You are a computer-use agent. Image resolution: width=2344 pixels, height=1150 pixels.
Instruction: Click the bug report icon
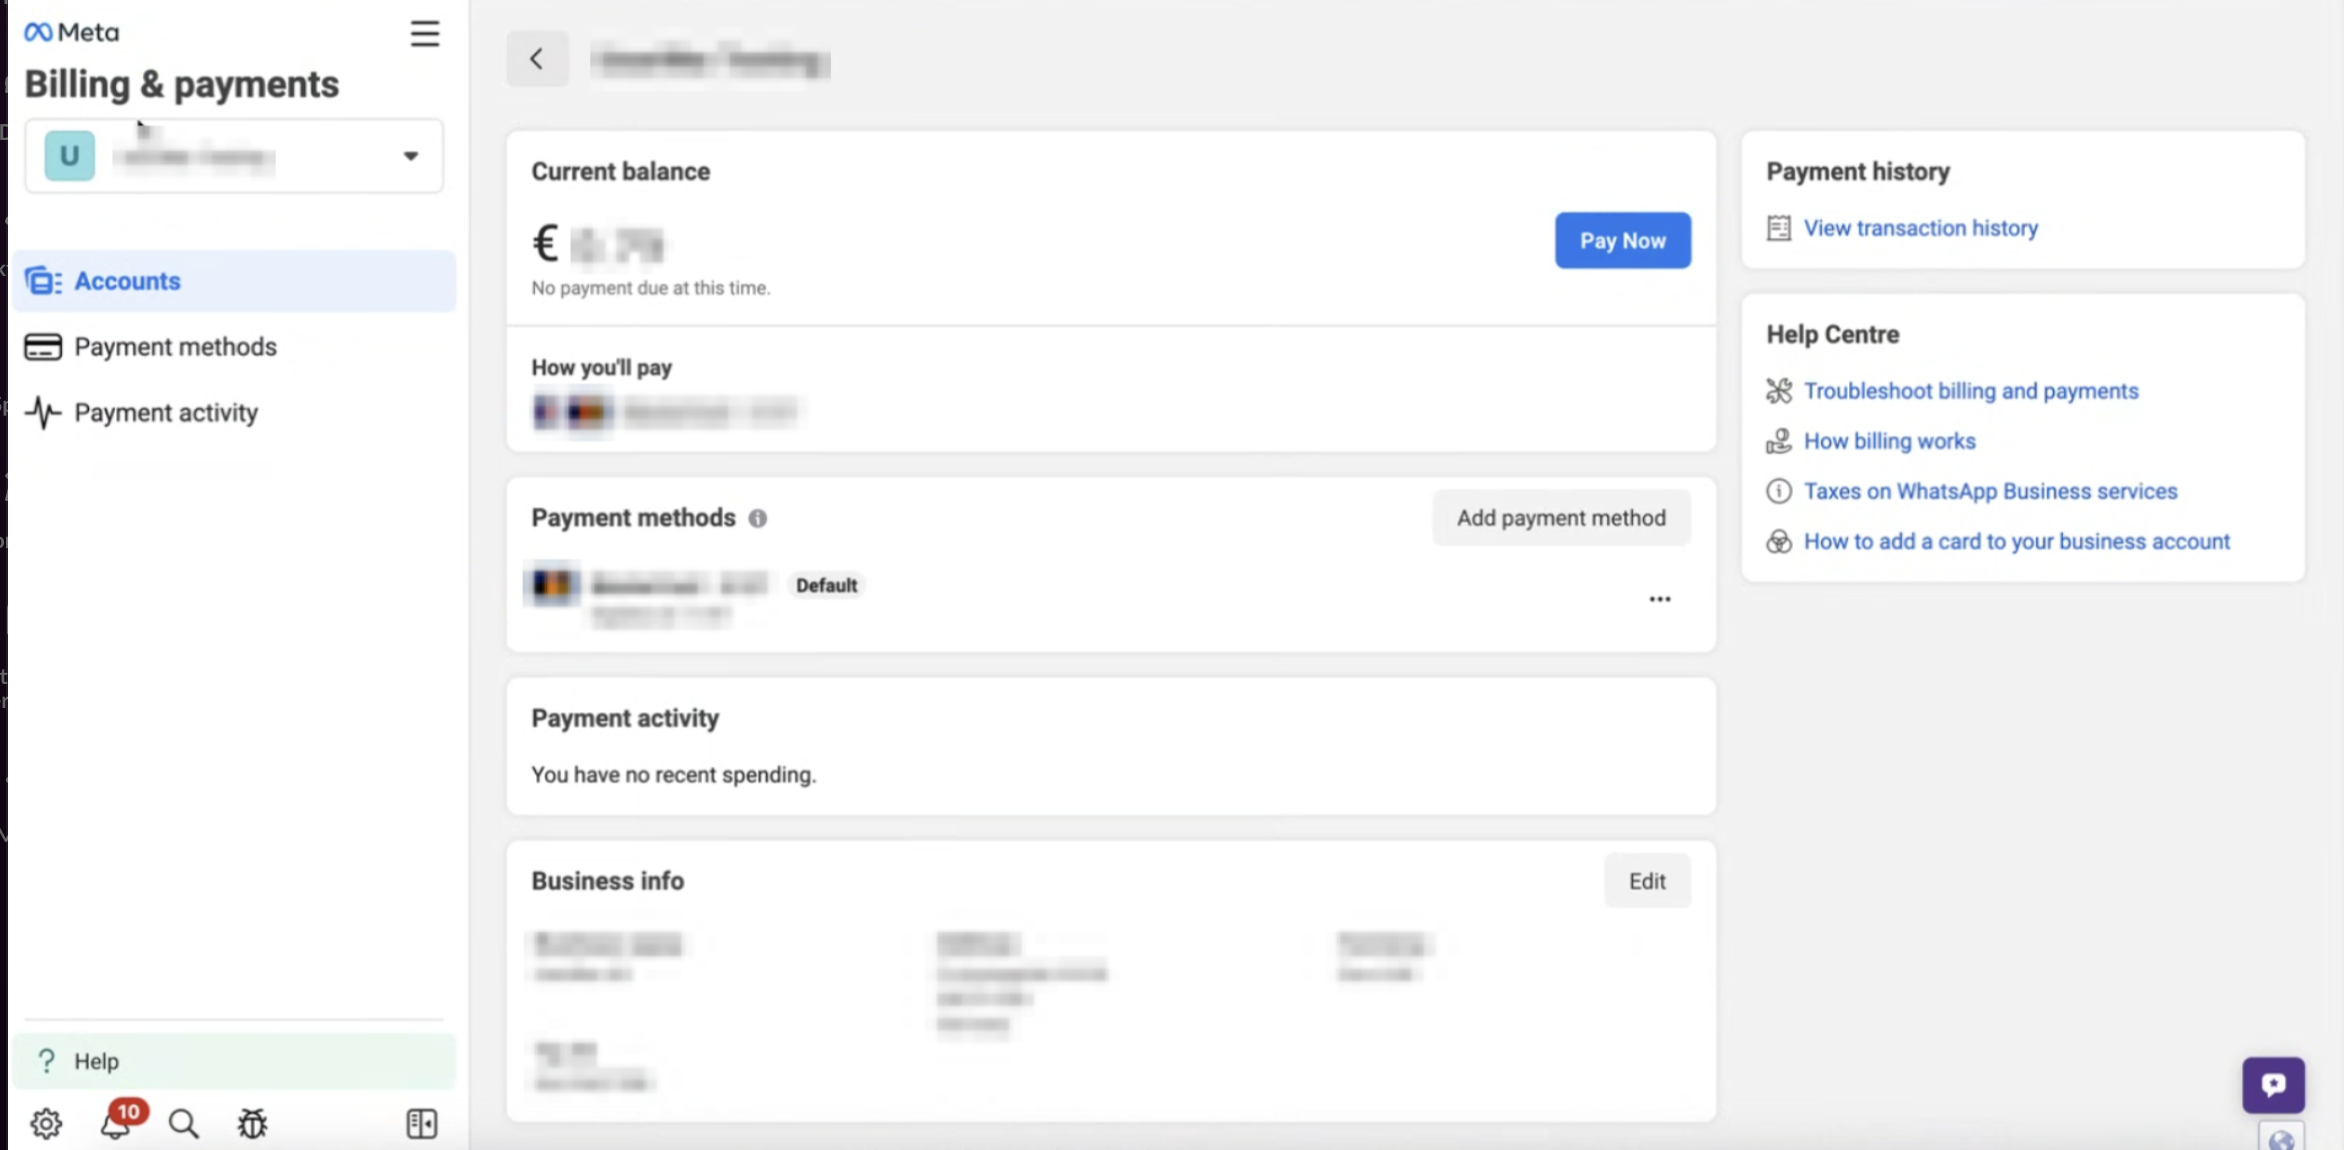click(252, 1123)
